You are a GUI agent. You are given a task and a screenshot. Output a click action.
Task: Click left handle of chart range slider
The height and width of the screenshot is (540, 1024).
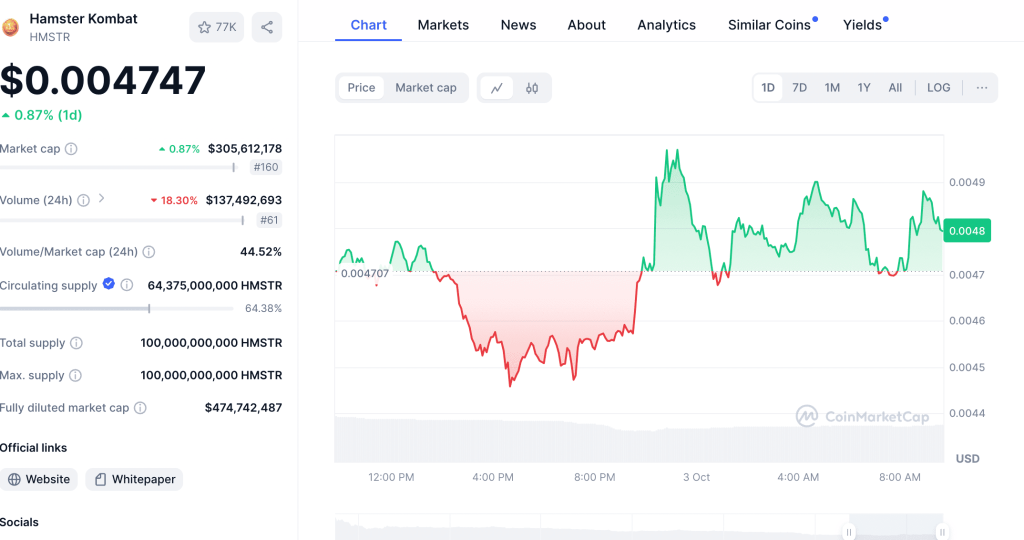click(848, 532)
